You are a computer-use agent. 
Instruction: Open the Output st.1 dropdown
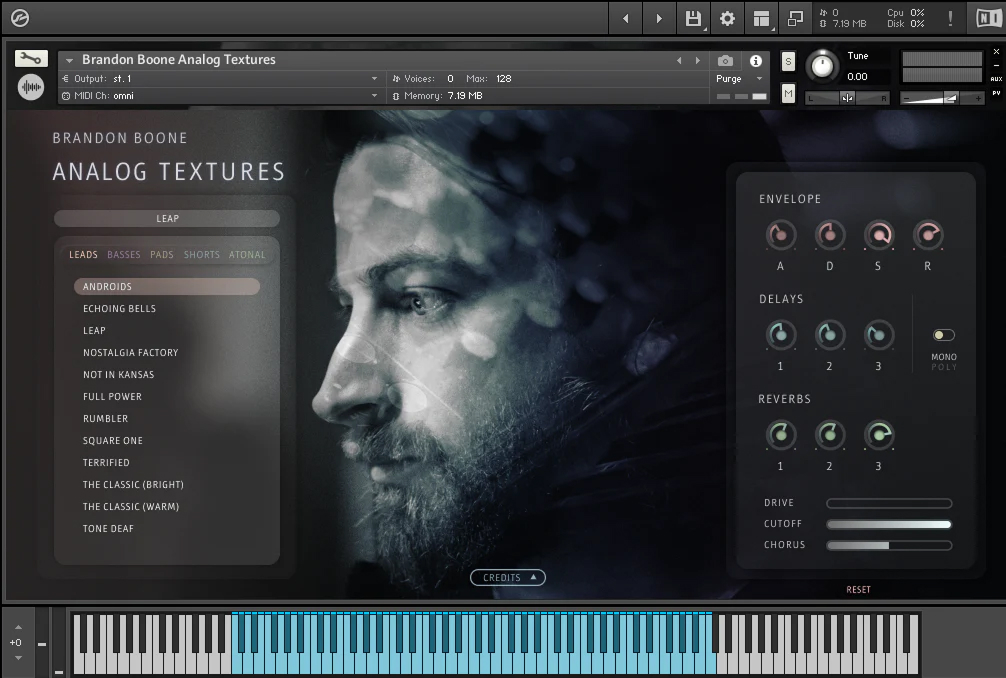point(220,78)
